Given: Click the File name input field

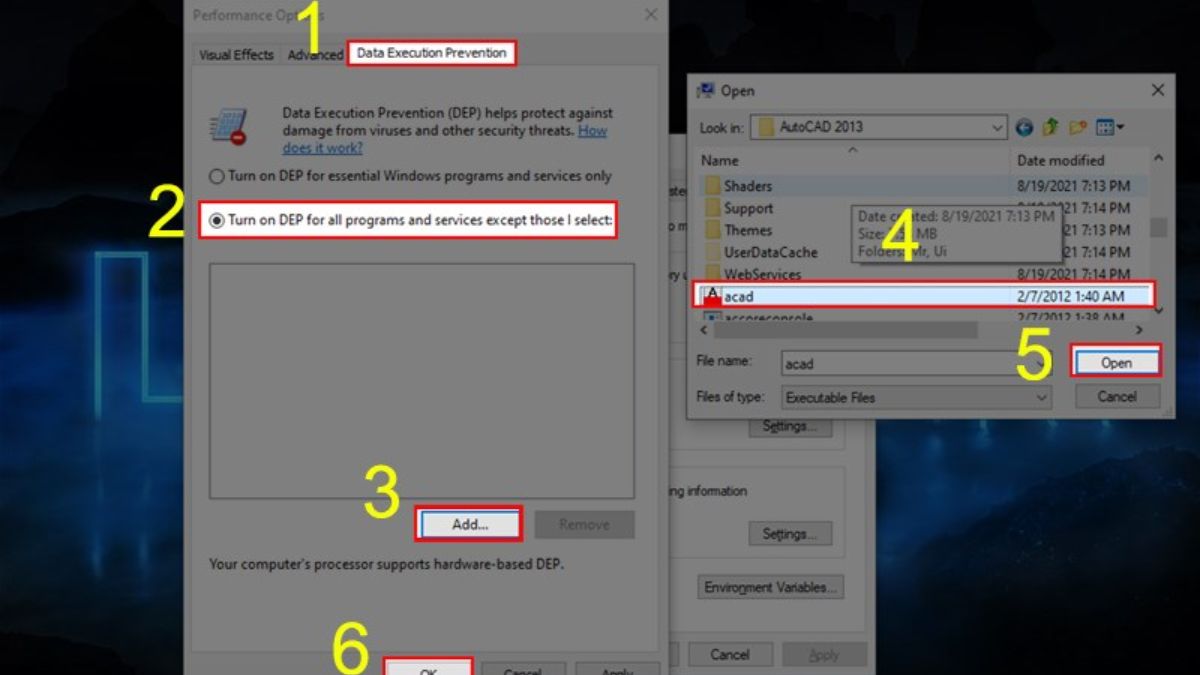Looking at the screenshot, I should point(900,364).
